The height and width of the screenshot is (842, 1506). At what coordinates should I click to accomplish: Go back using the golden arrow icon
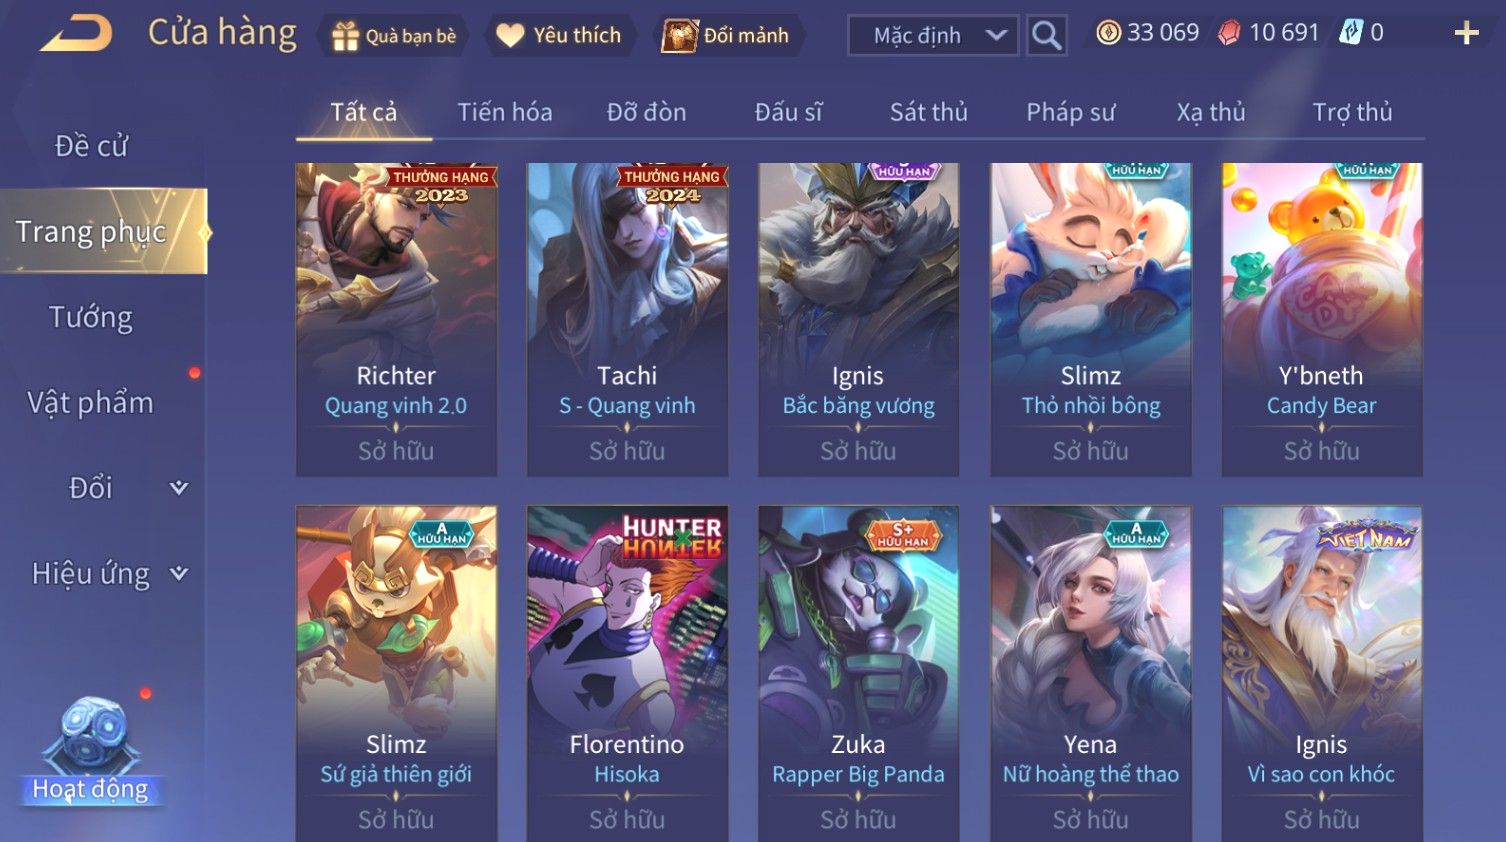(x=76, y=34)
